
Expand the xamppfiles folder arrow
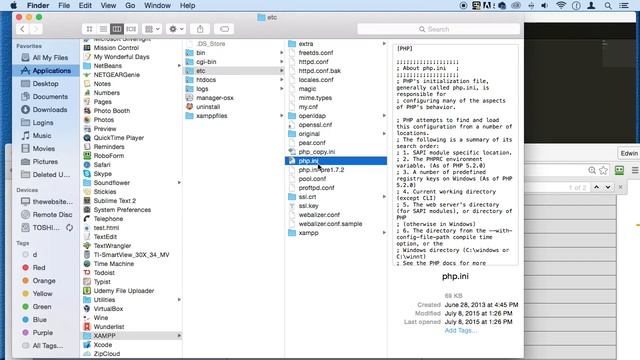281,116
